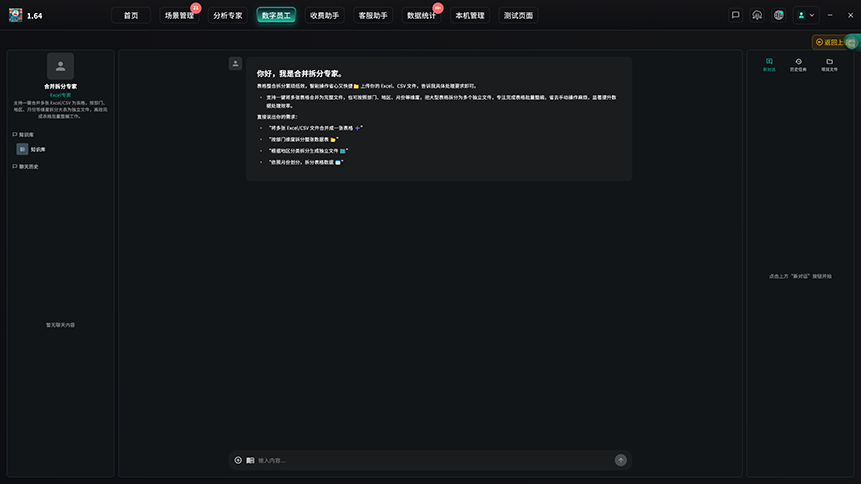Image resolution: width=861 pixels, height=484 pixels.
Task: Click the Excel专家 green label
Action: (60, 95)
